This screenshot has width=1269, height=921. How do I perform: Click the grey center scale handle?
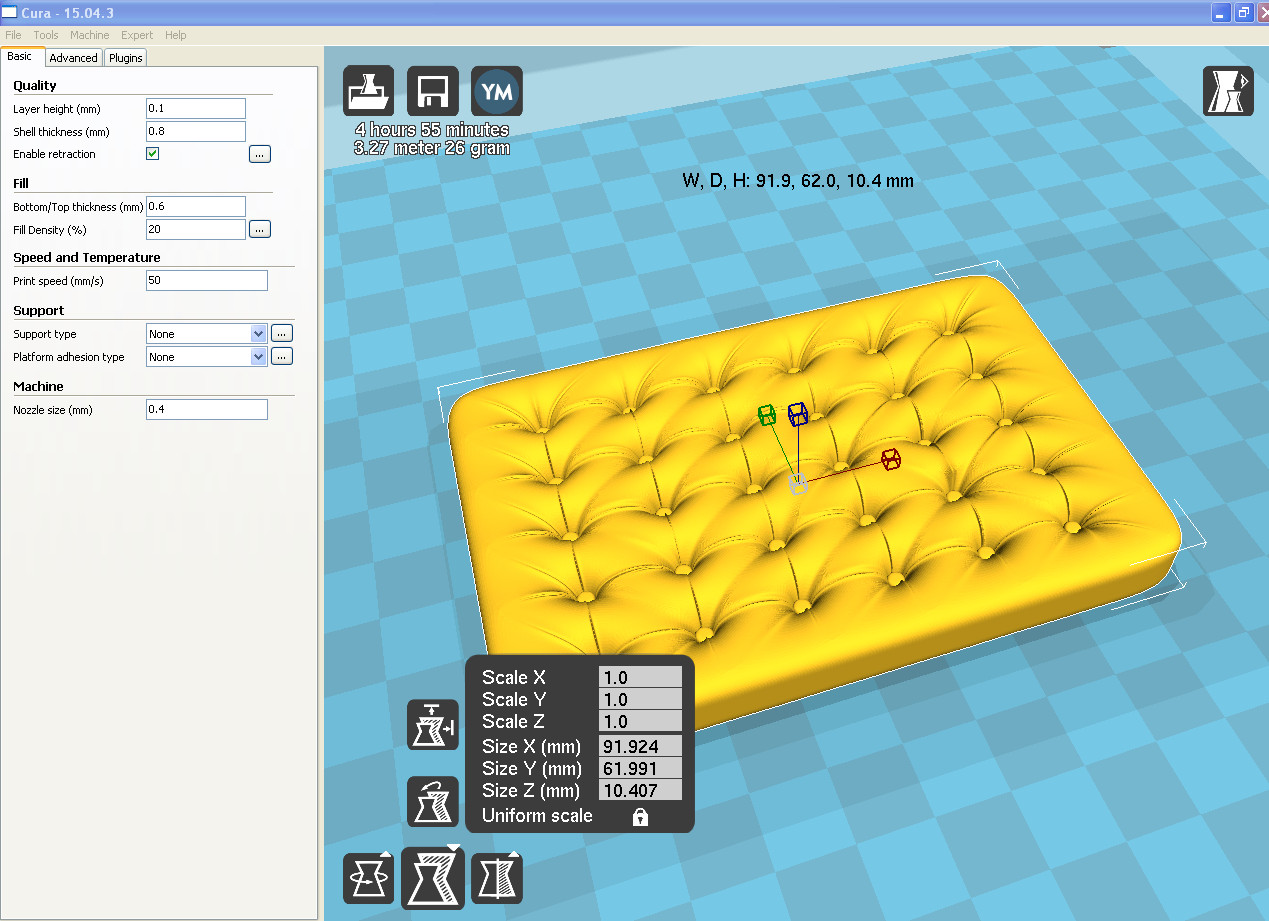tap(798, 484)
